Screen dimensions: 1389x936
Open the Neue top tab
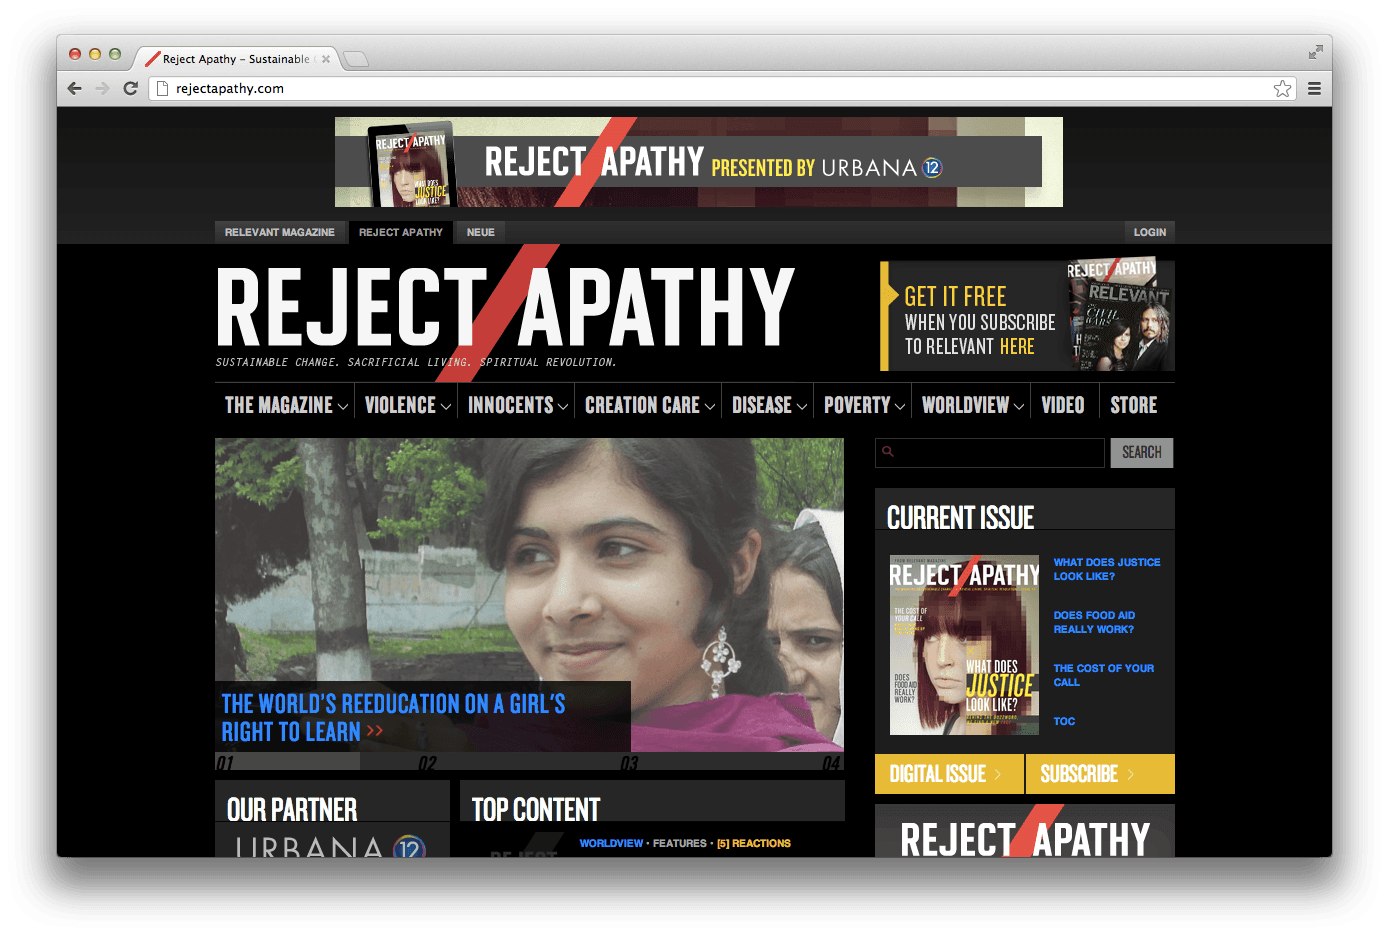tap(481, 232)
